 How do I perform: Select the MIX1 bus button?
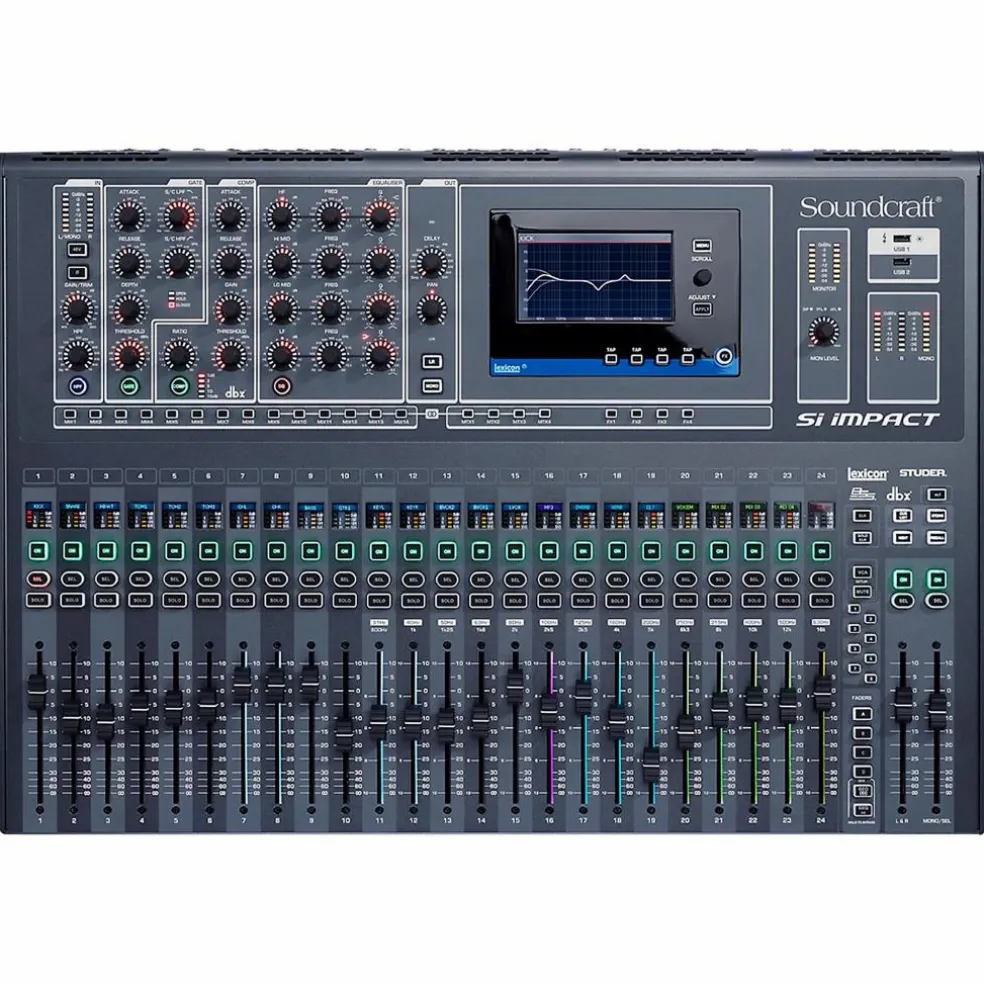tap(70, 414)
